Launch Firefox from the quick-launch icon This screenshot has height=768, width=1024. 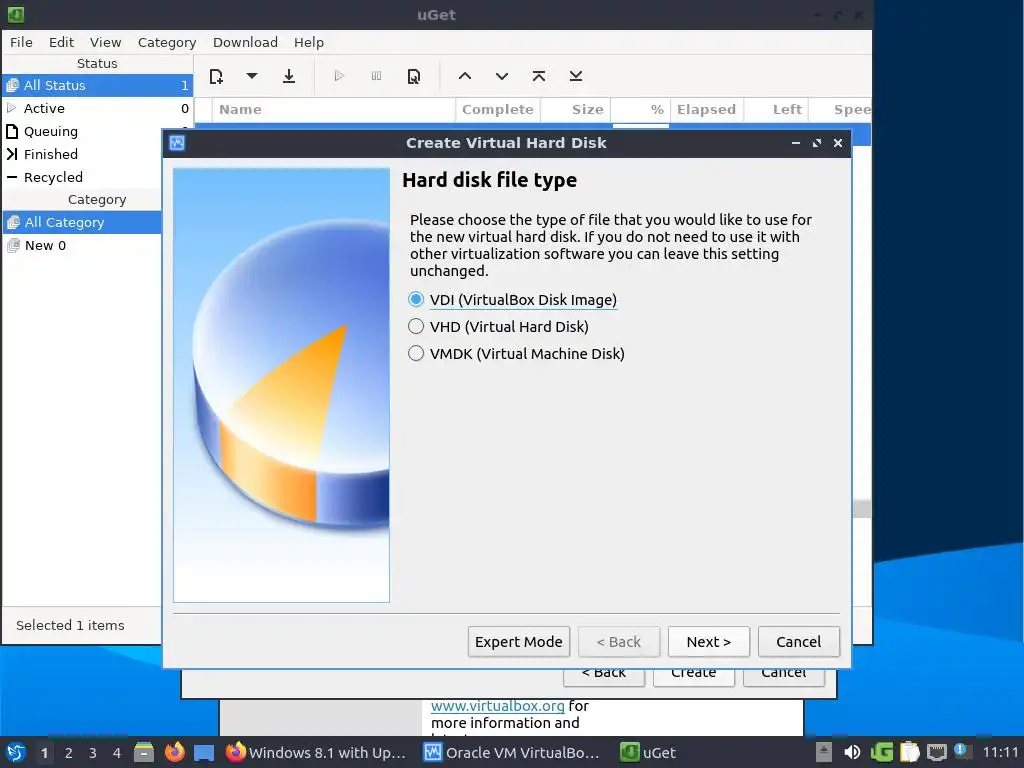coord(174,752)
